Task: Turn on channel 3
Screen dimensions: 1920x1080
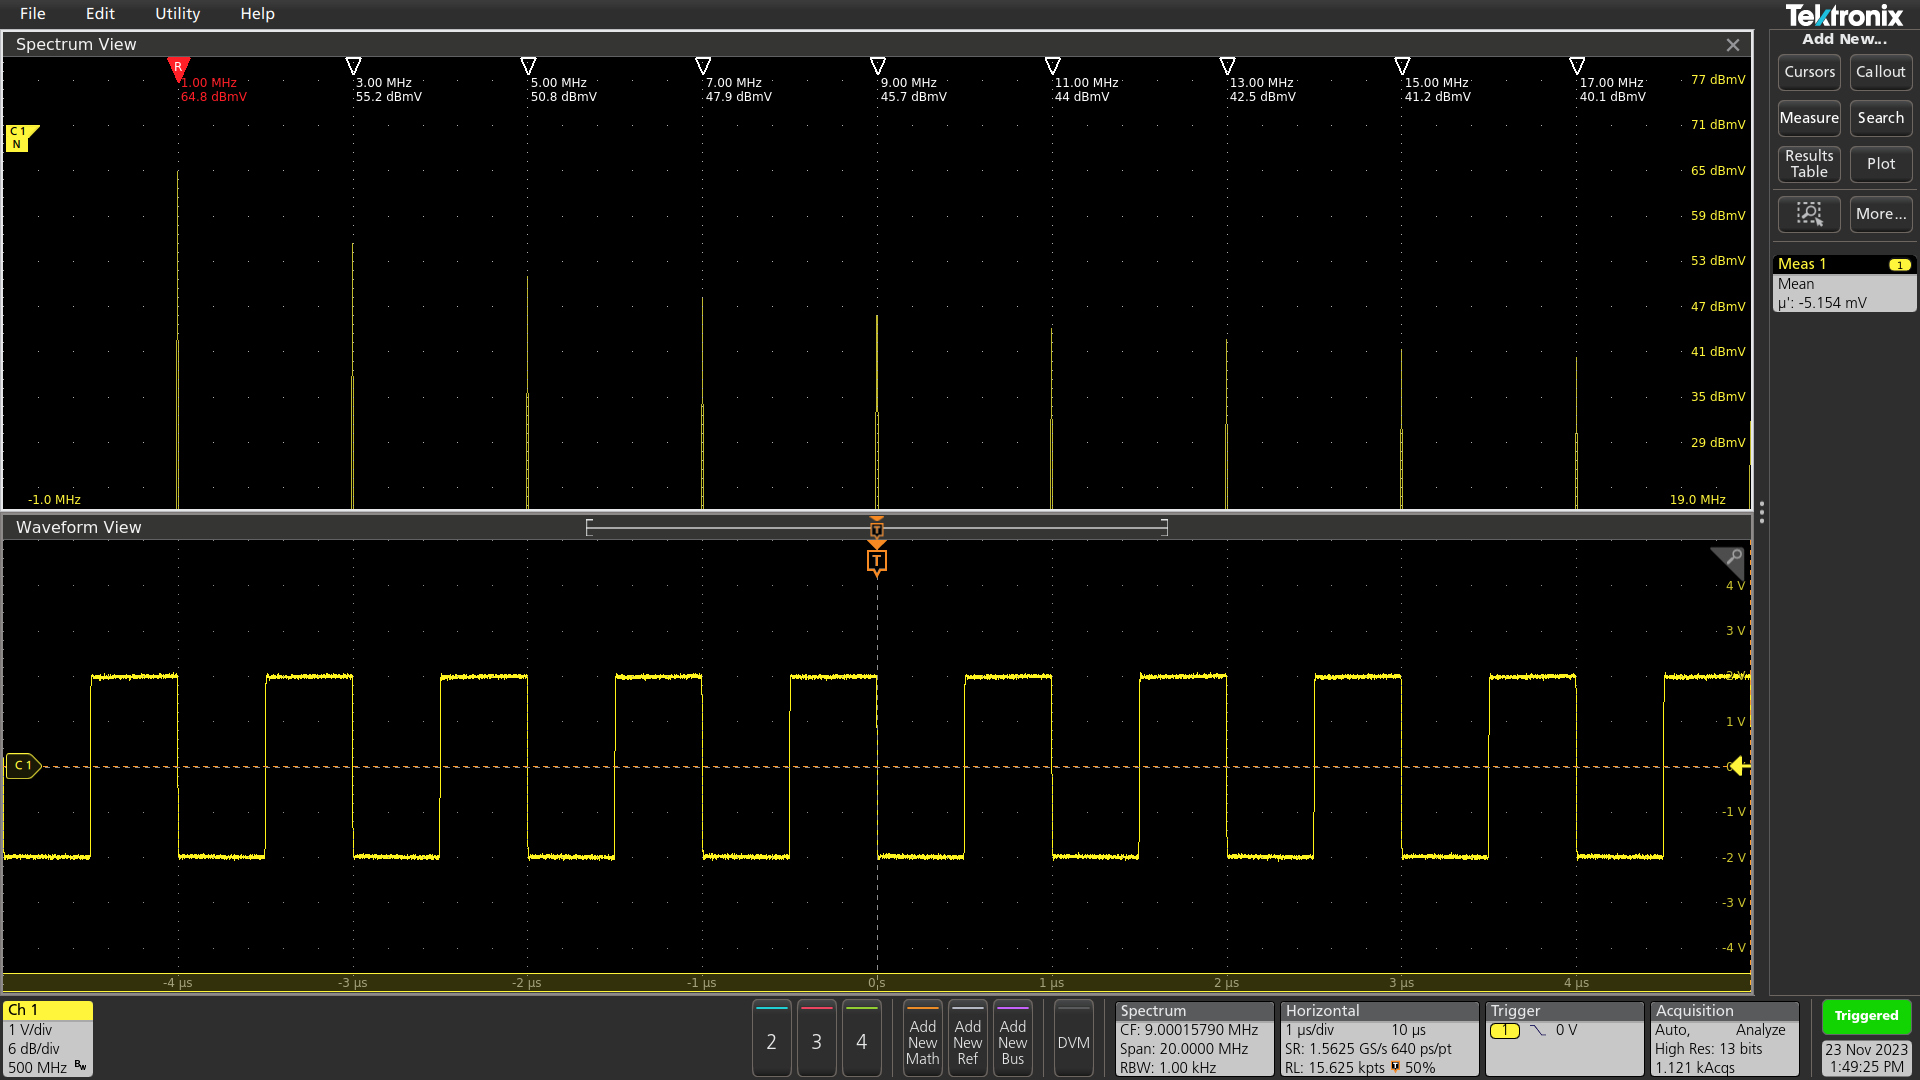Action: point(816,1039)
